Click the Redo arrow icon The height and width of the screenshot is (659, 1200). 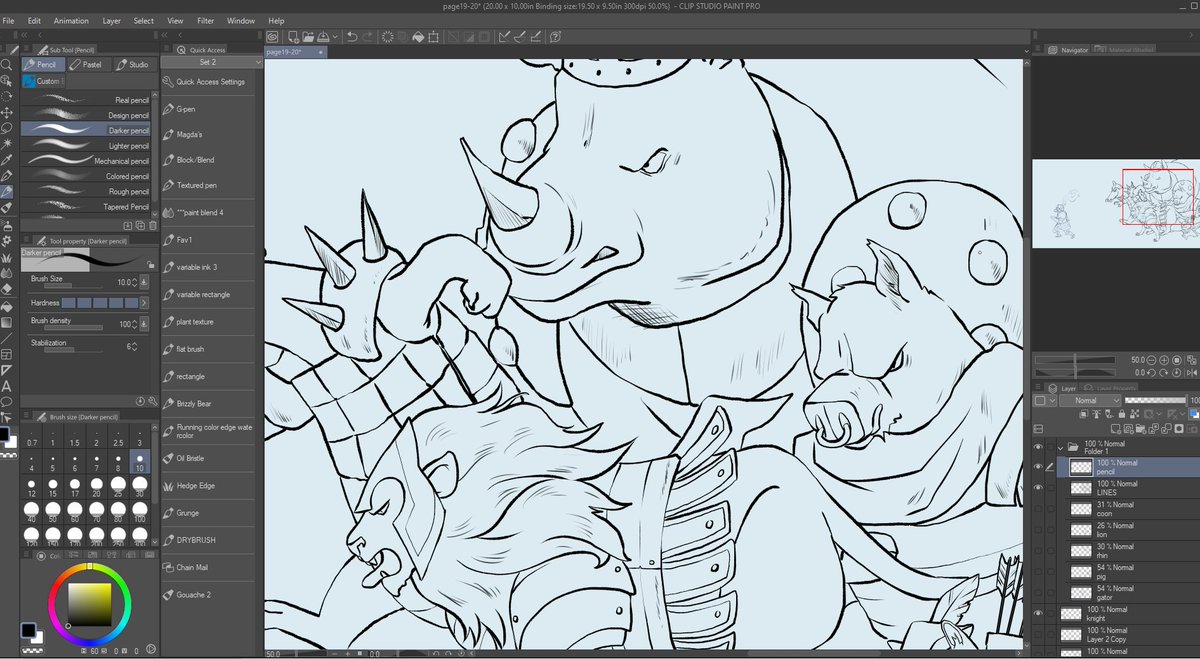click(x=369, y=37)
